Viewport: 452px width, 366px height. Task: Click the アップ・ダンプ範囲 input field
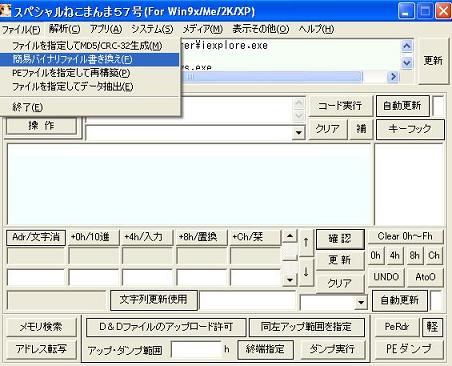click(x=197, y=349)
